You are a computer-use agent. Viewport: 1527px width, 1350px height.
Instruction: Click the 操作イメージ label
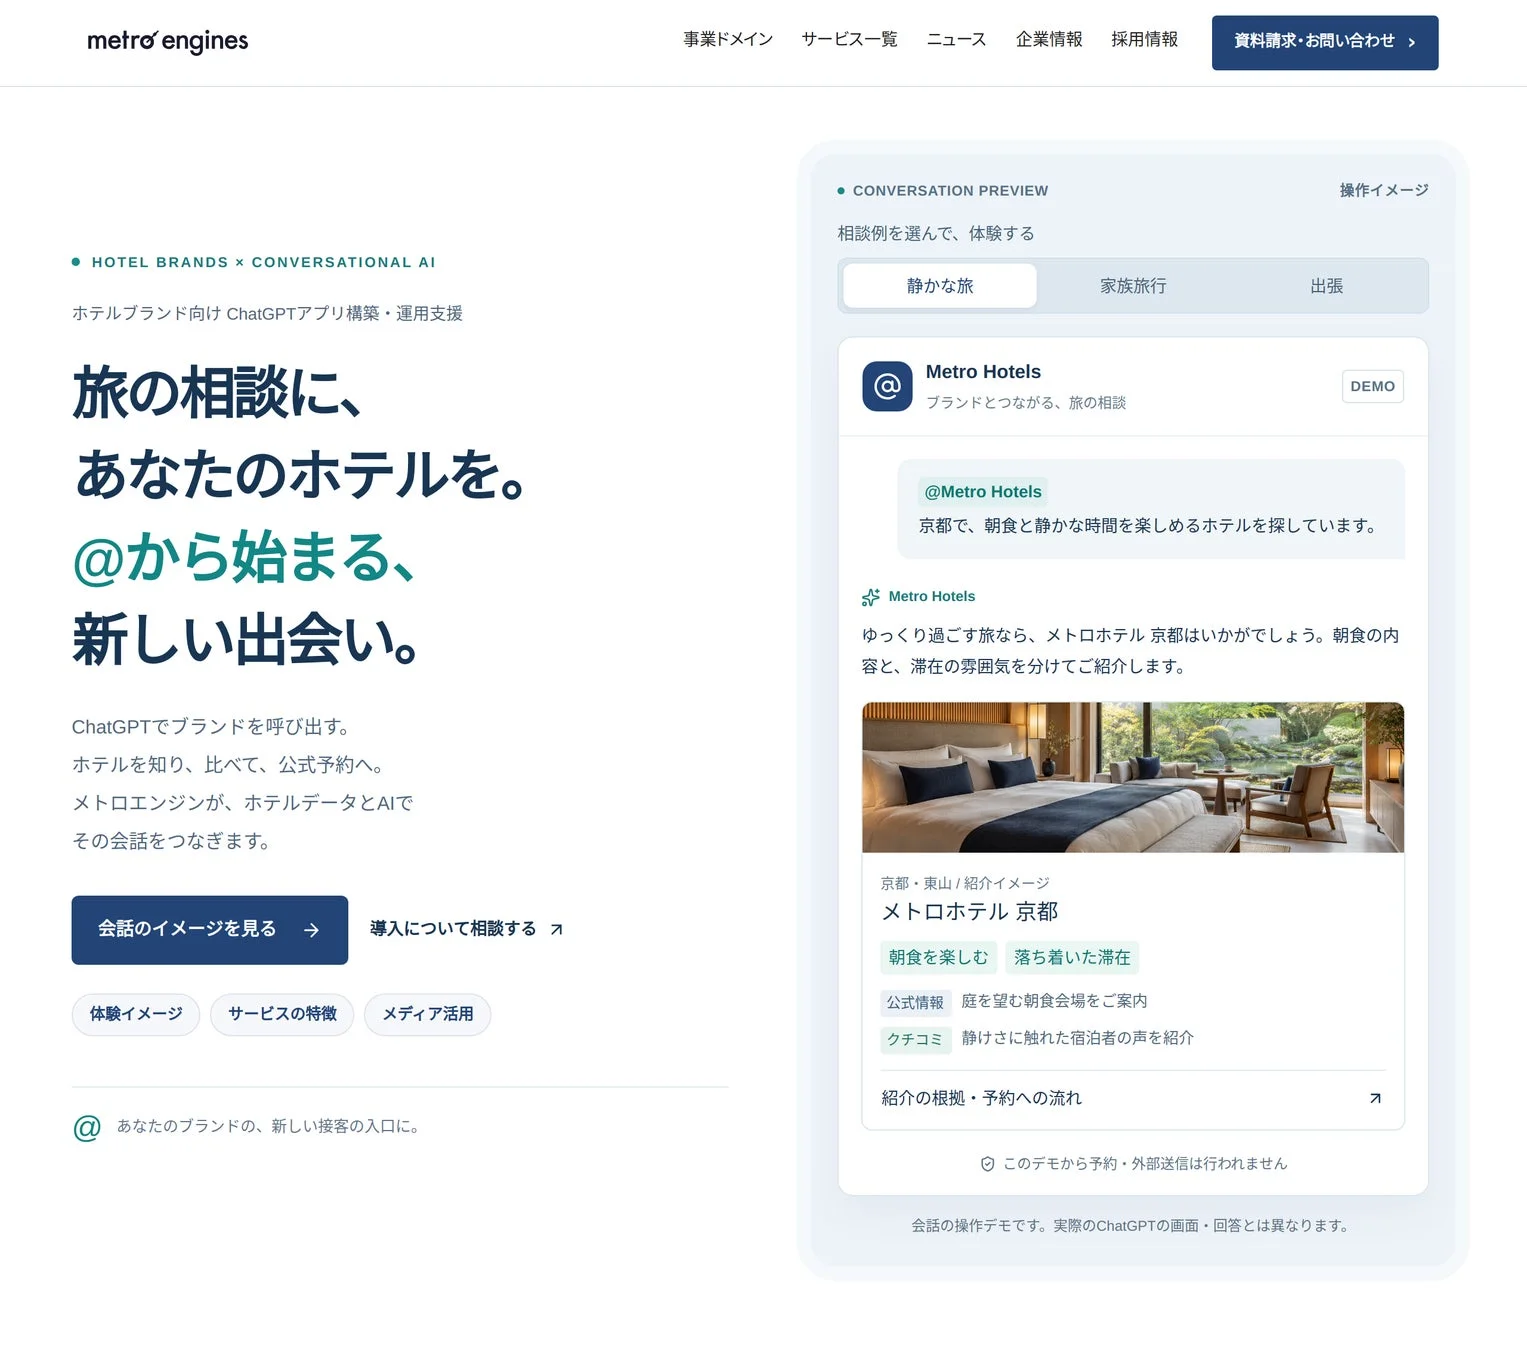[x=1384, y=190]
